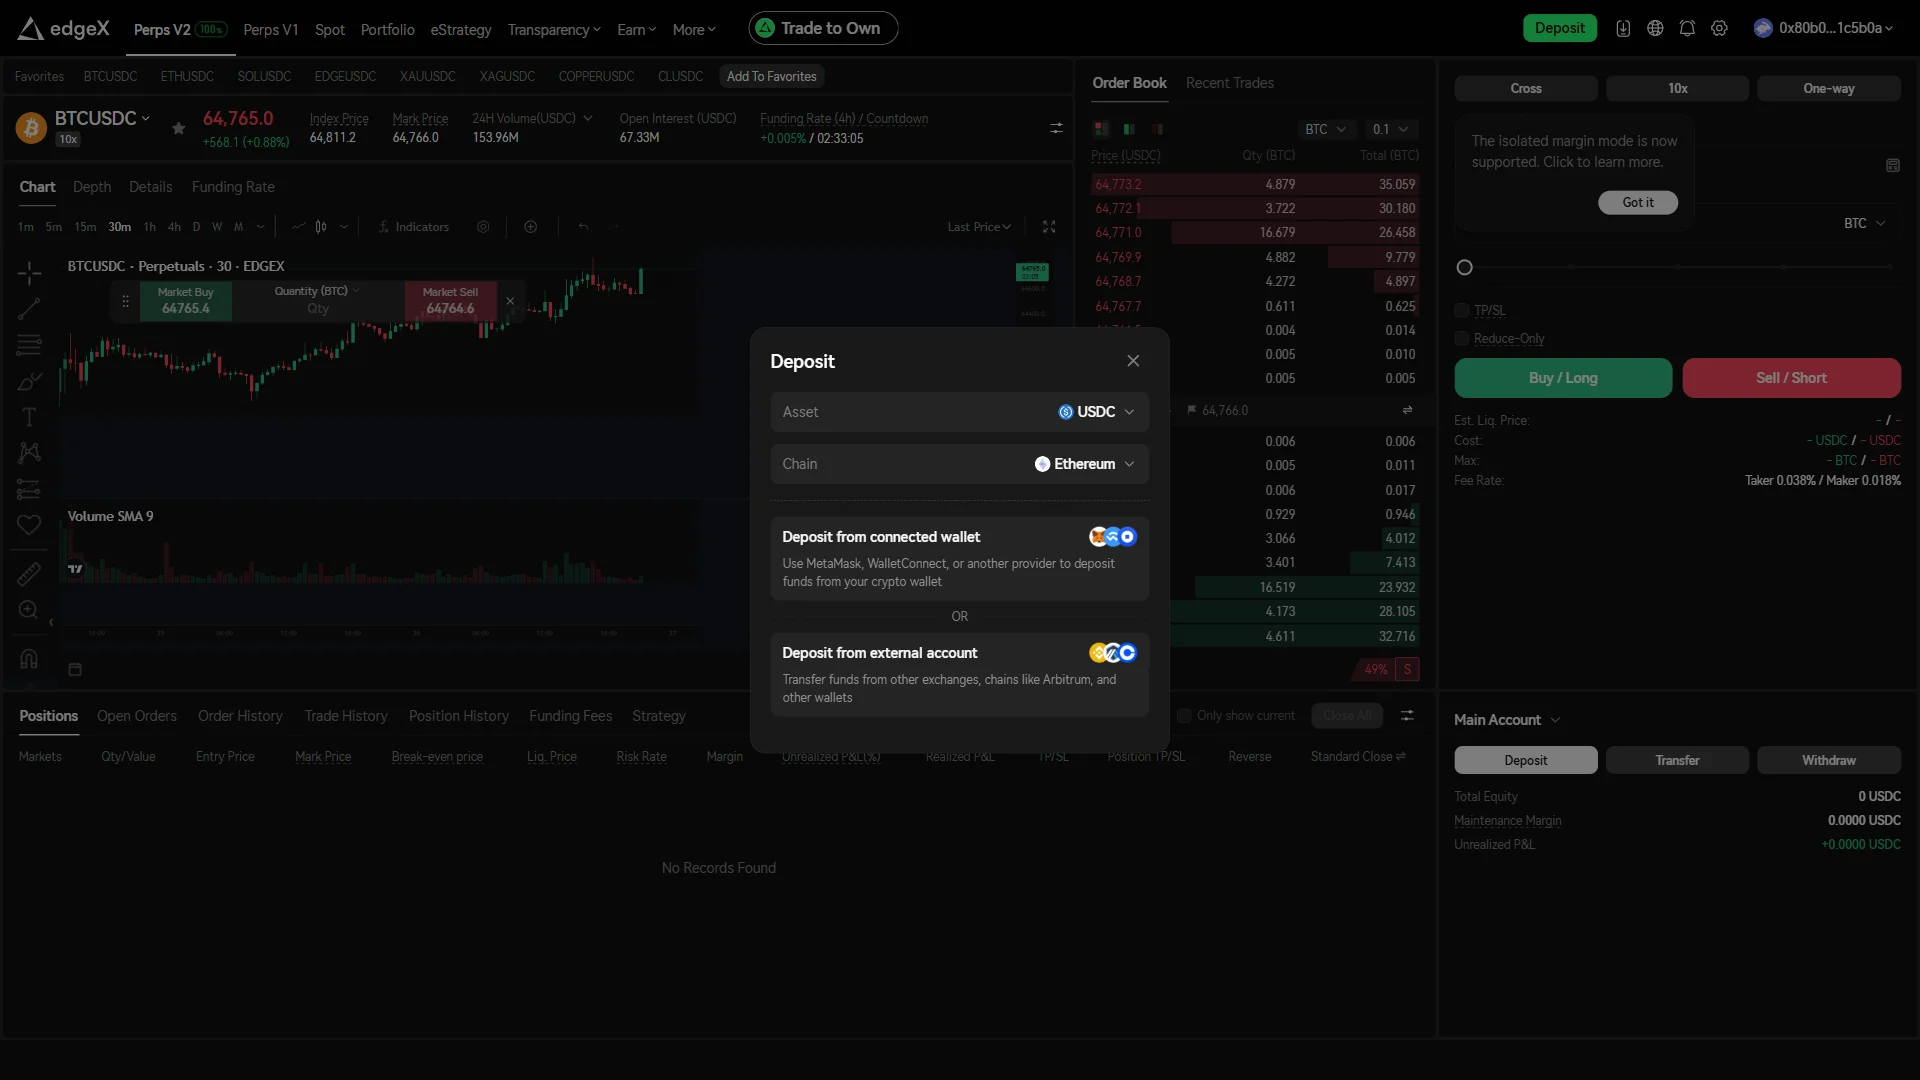The height and width of the screenshot is (1080, 1920).
Task: Open the candlestick chart type icon
Action: [321, 227]
